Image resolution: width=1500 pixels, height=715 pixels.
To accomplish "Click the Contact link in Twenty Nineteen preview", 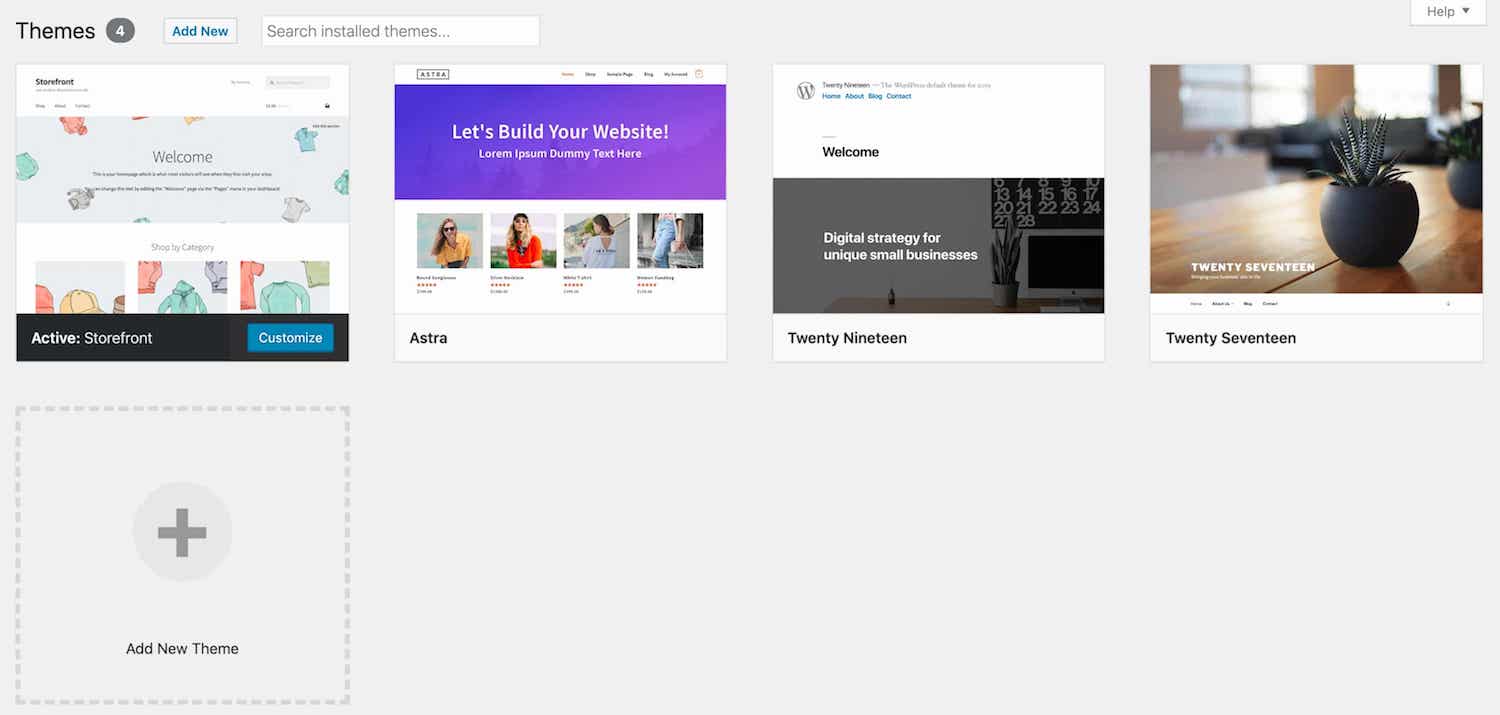I will pos(898,96).
